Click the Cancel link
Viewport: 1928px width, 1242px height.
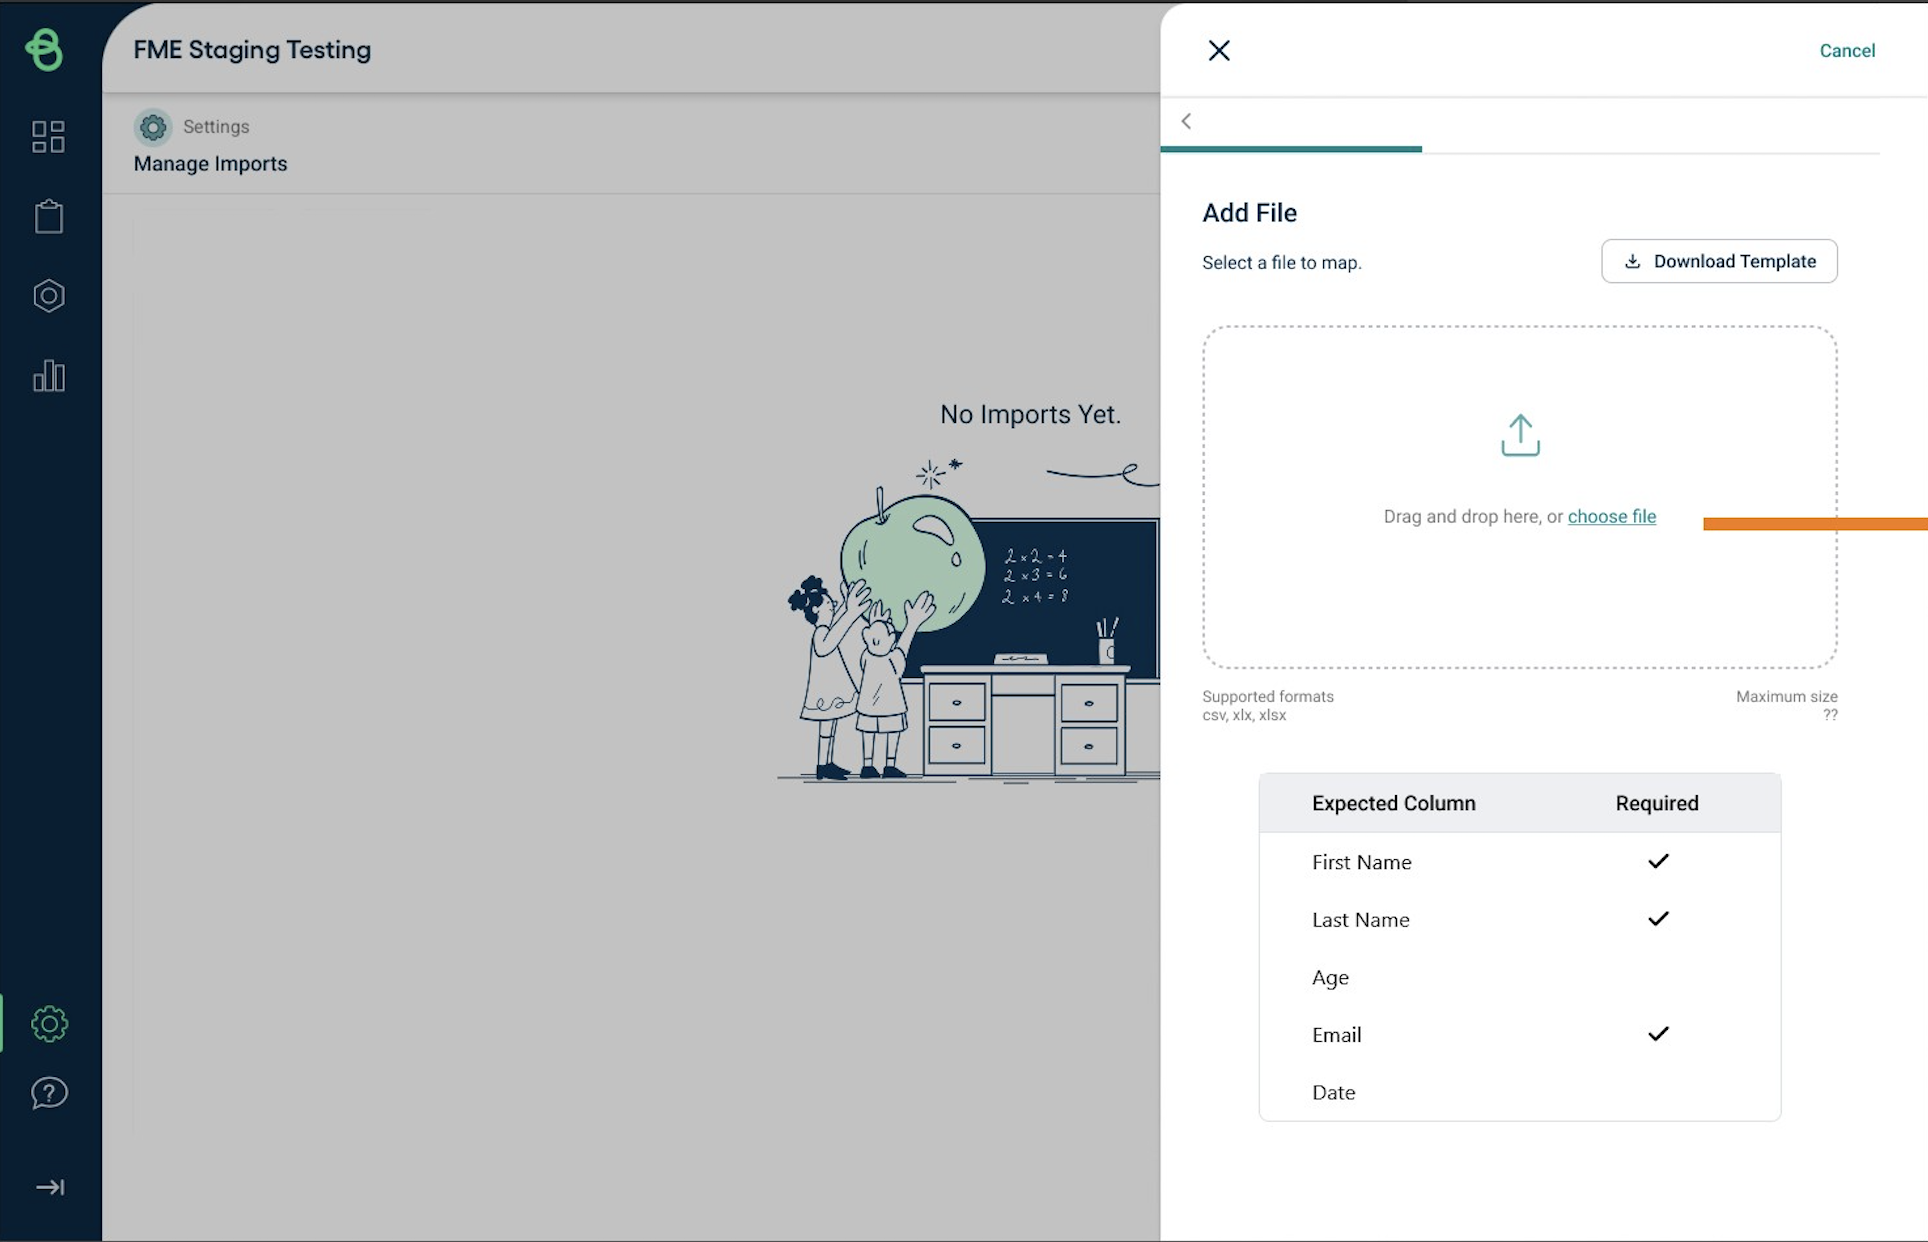point(1846,50)
